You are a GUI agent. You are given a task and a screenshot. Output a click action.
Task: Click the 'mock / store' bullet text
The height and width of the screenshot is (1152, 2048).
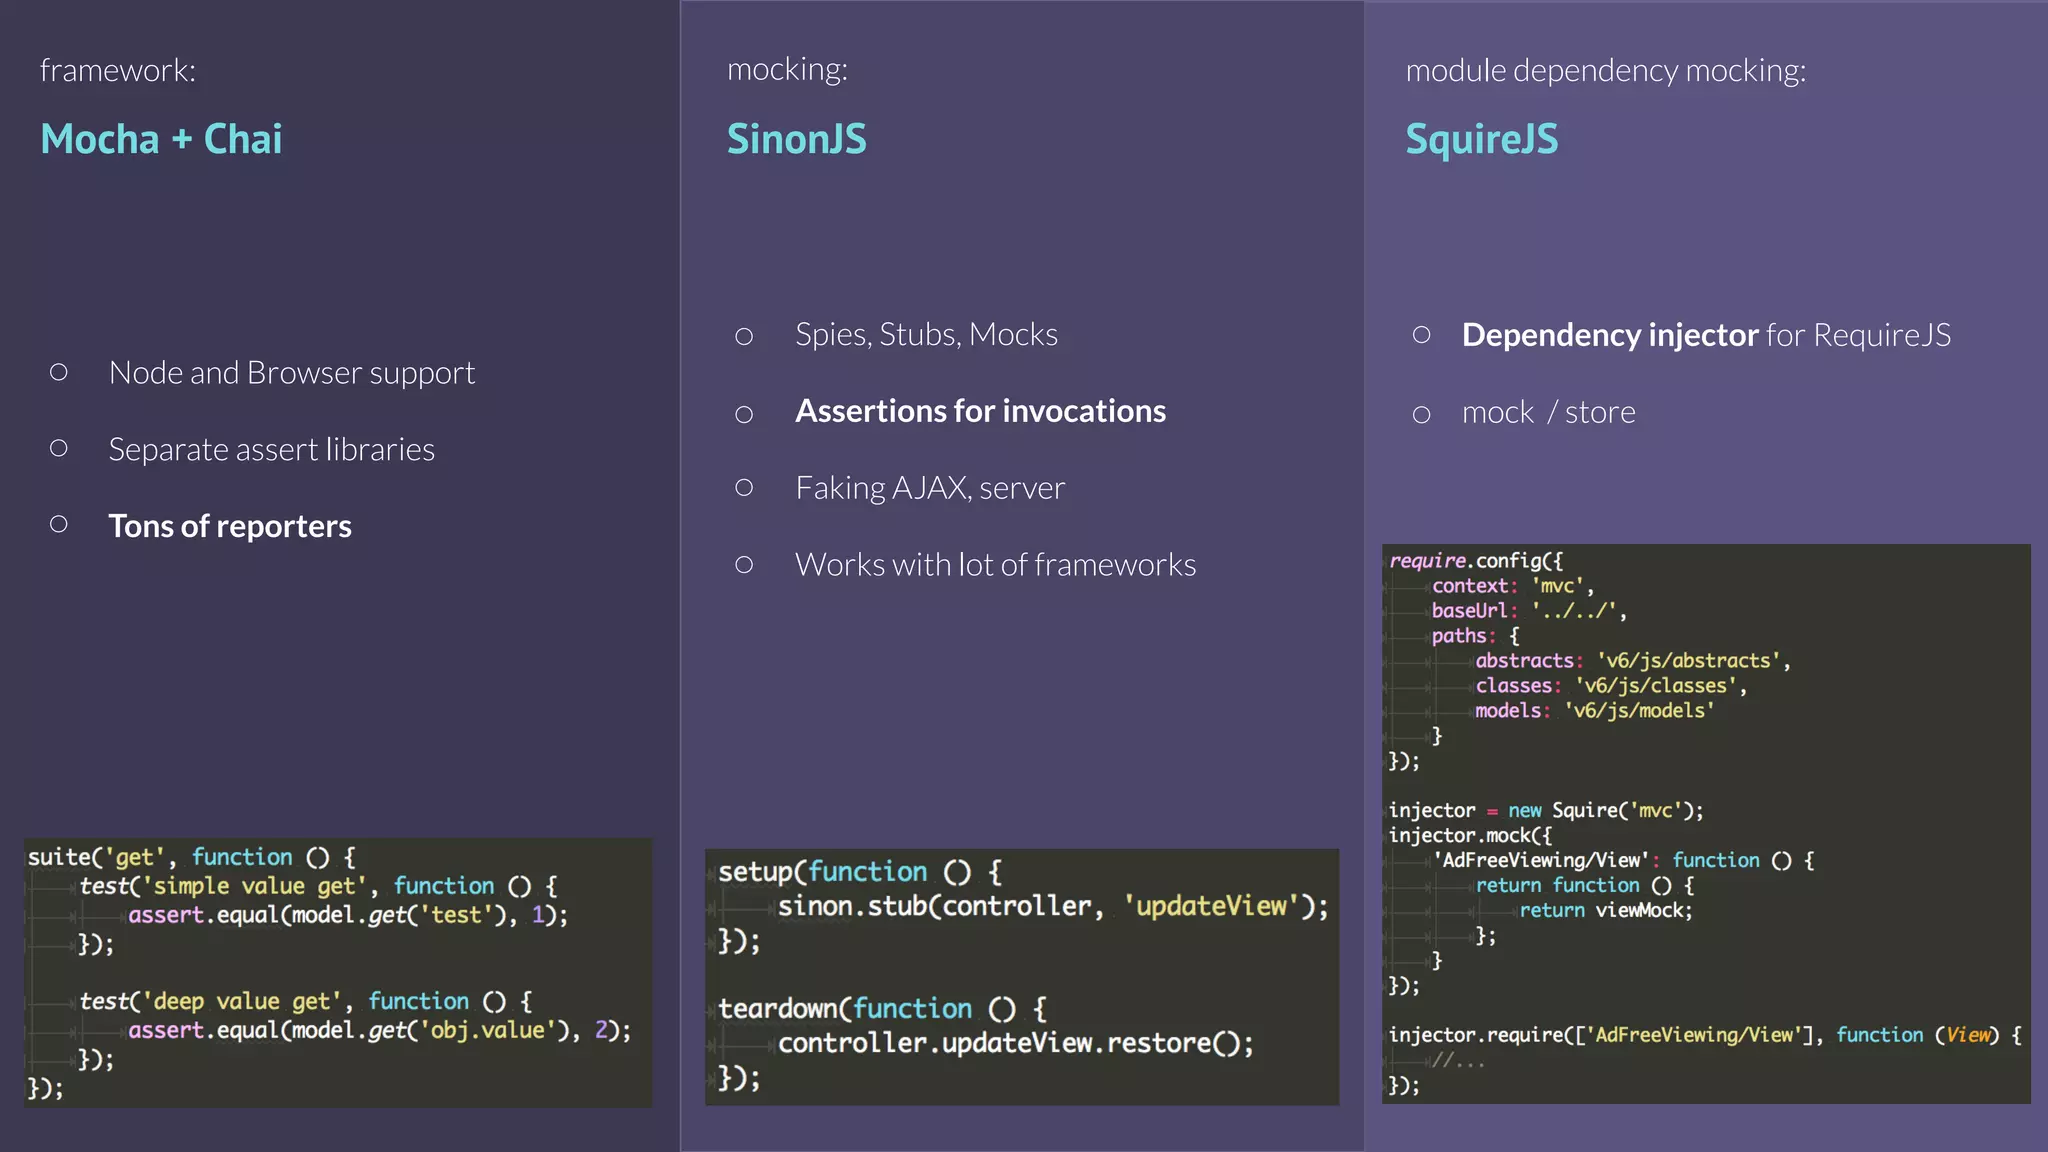click(x=1548, y=412)
